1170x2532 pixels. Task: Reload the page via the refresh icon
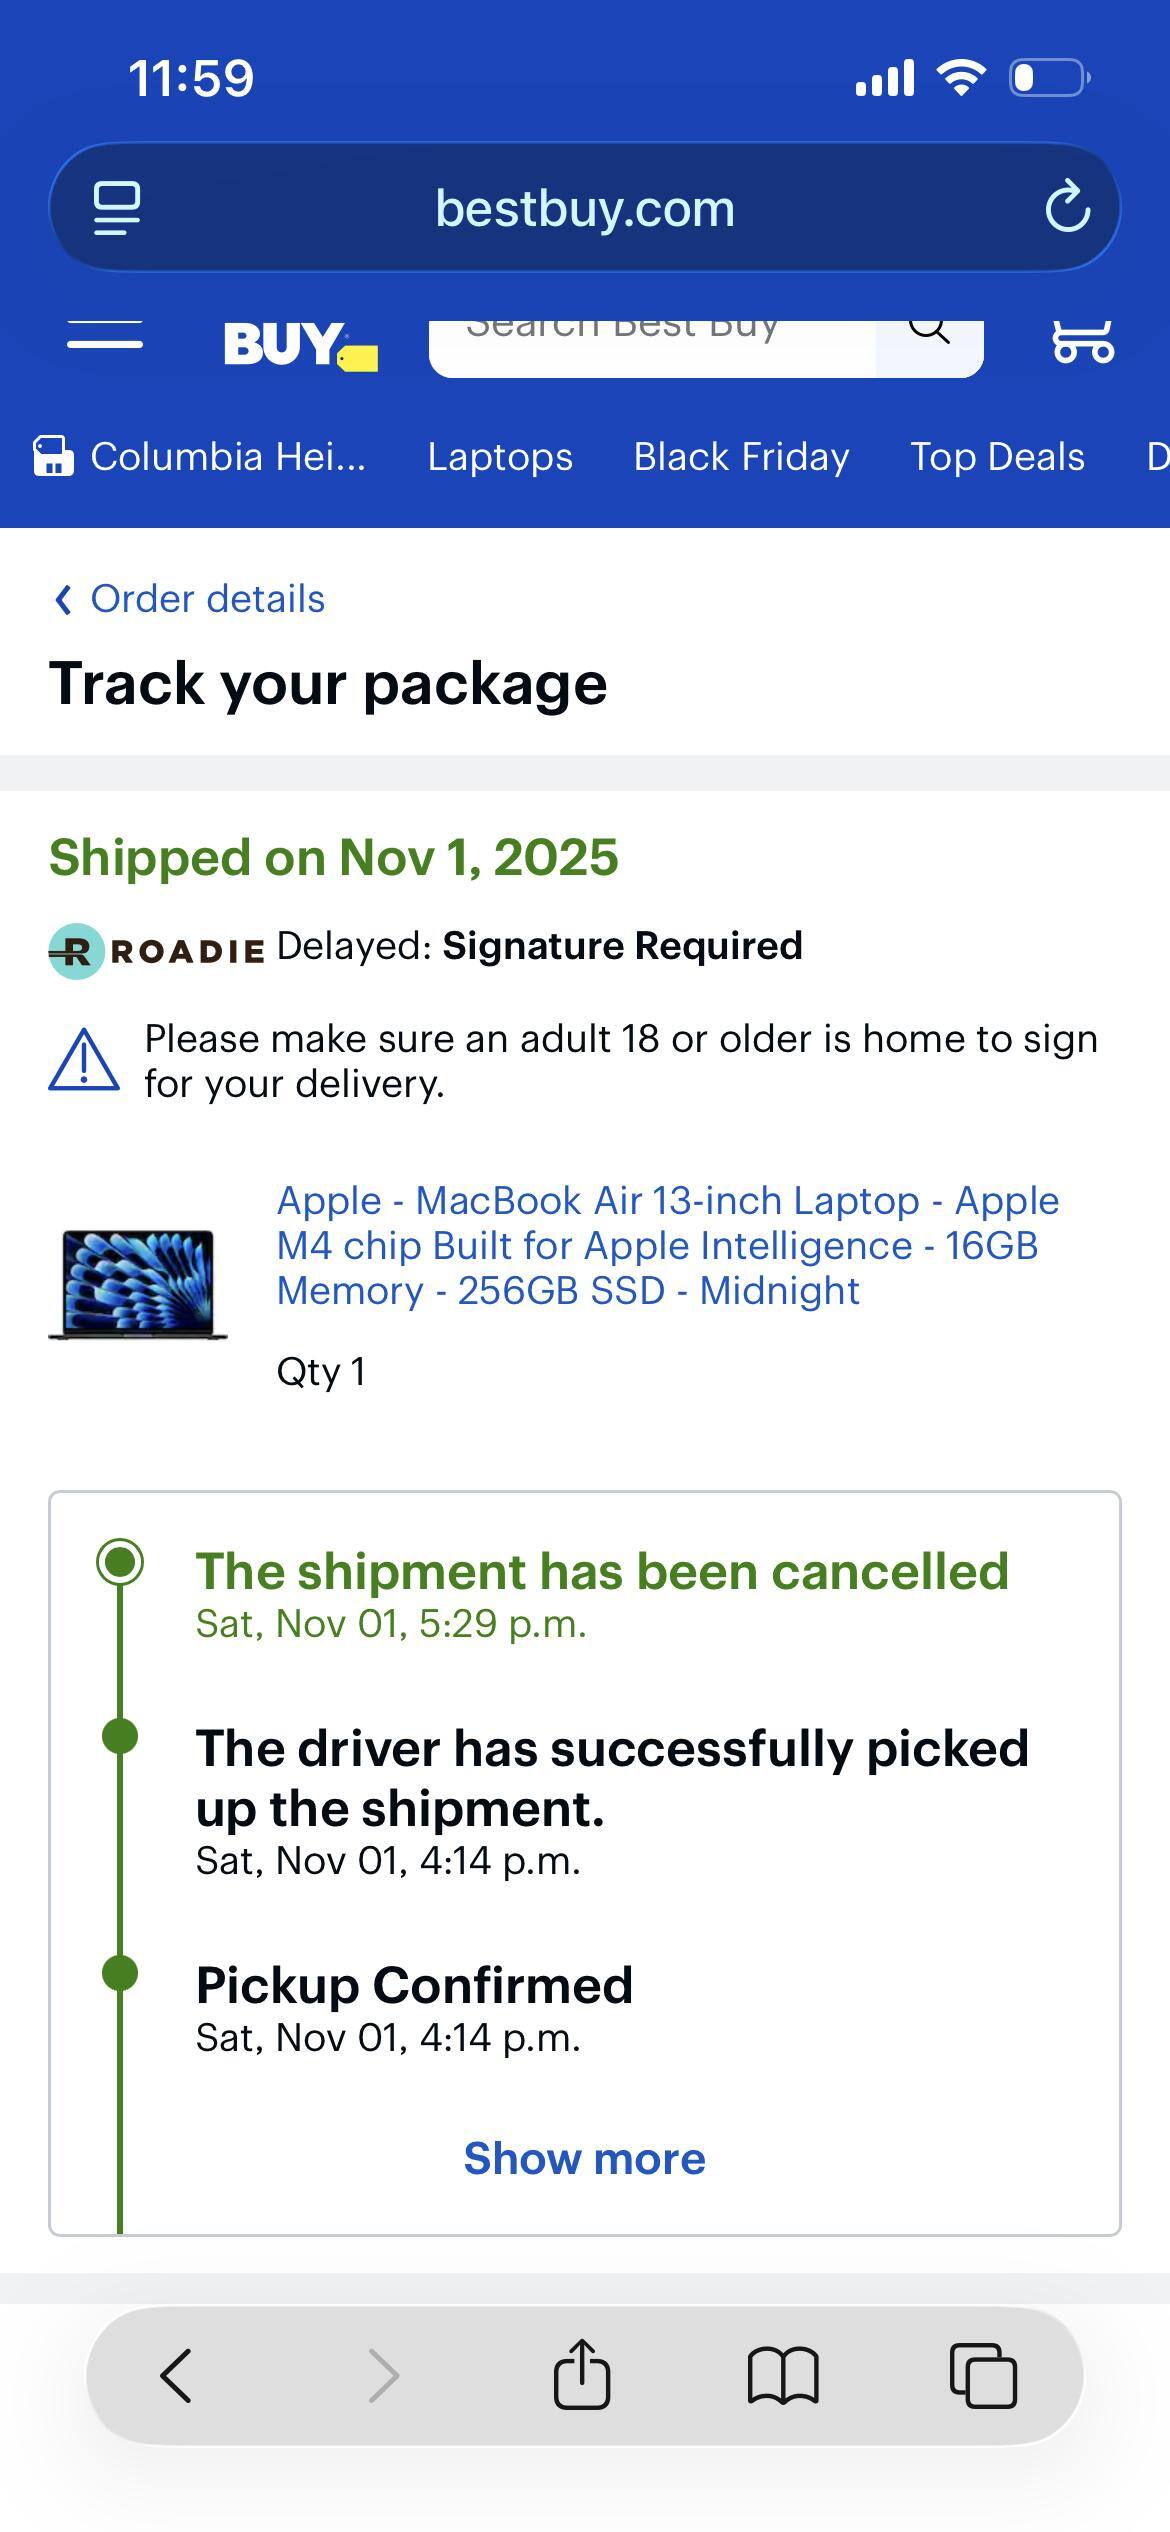(x=1069, y=207)
